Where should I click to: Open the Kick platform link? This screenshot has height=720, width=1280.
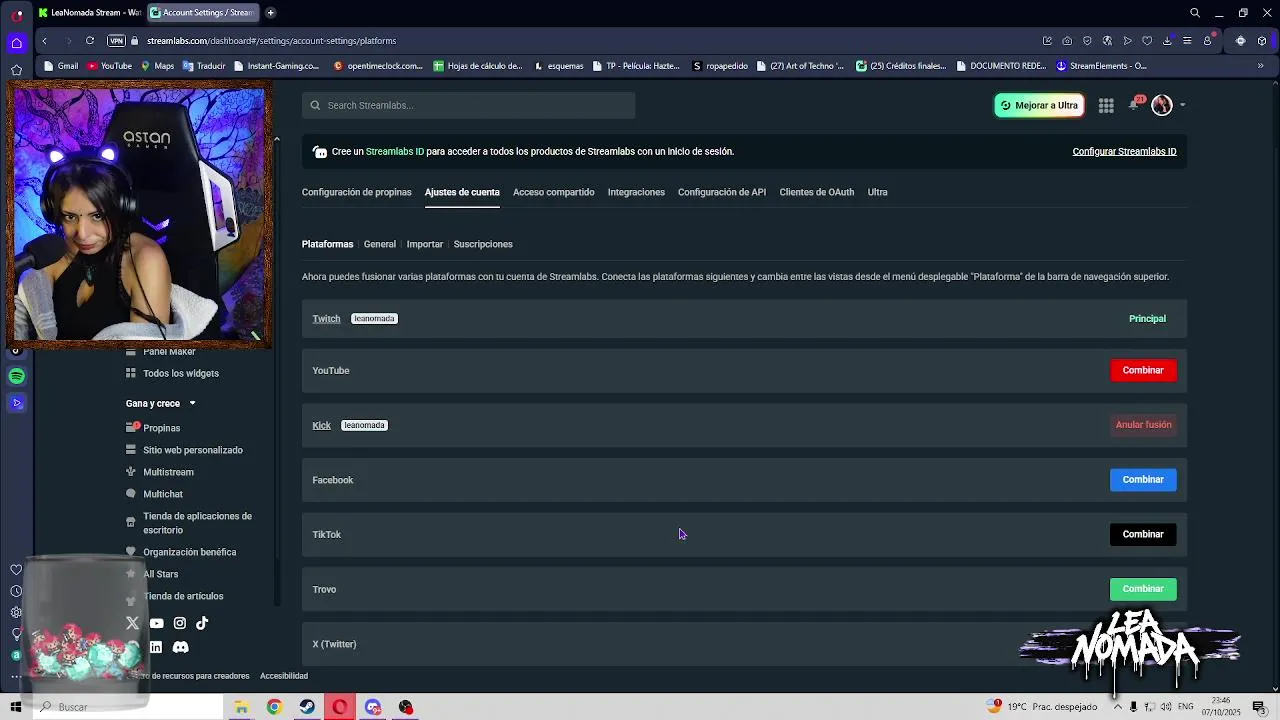point(321,425)
